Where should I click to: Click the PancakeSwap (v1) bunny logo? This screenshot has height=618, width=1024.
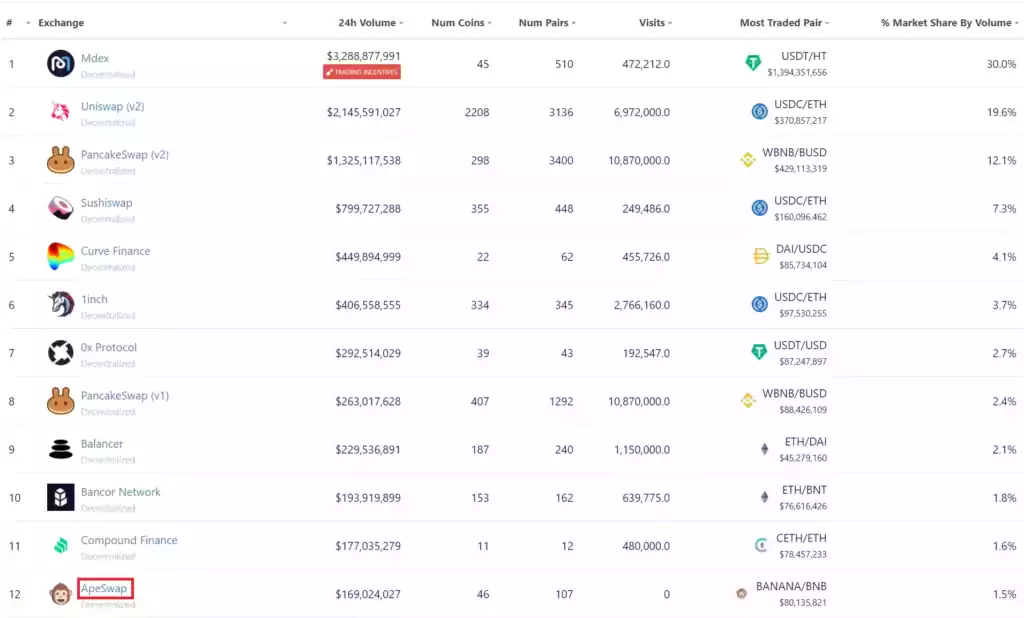(x=60, y=401)
